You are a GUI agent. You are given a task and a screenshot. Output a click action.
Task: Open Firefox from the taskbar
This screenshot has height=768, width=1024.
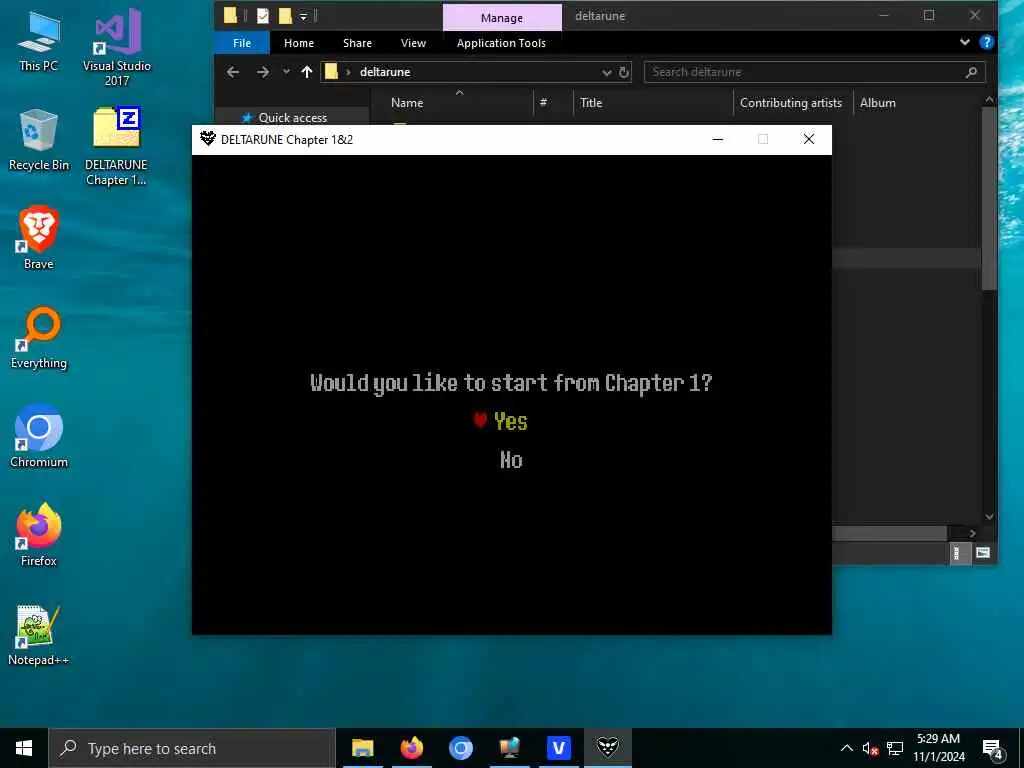[411, 748]
